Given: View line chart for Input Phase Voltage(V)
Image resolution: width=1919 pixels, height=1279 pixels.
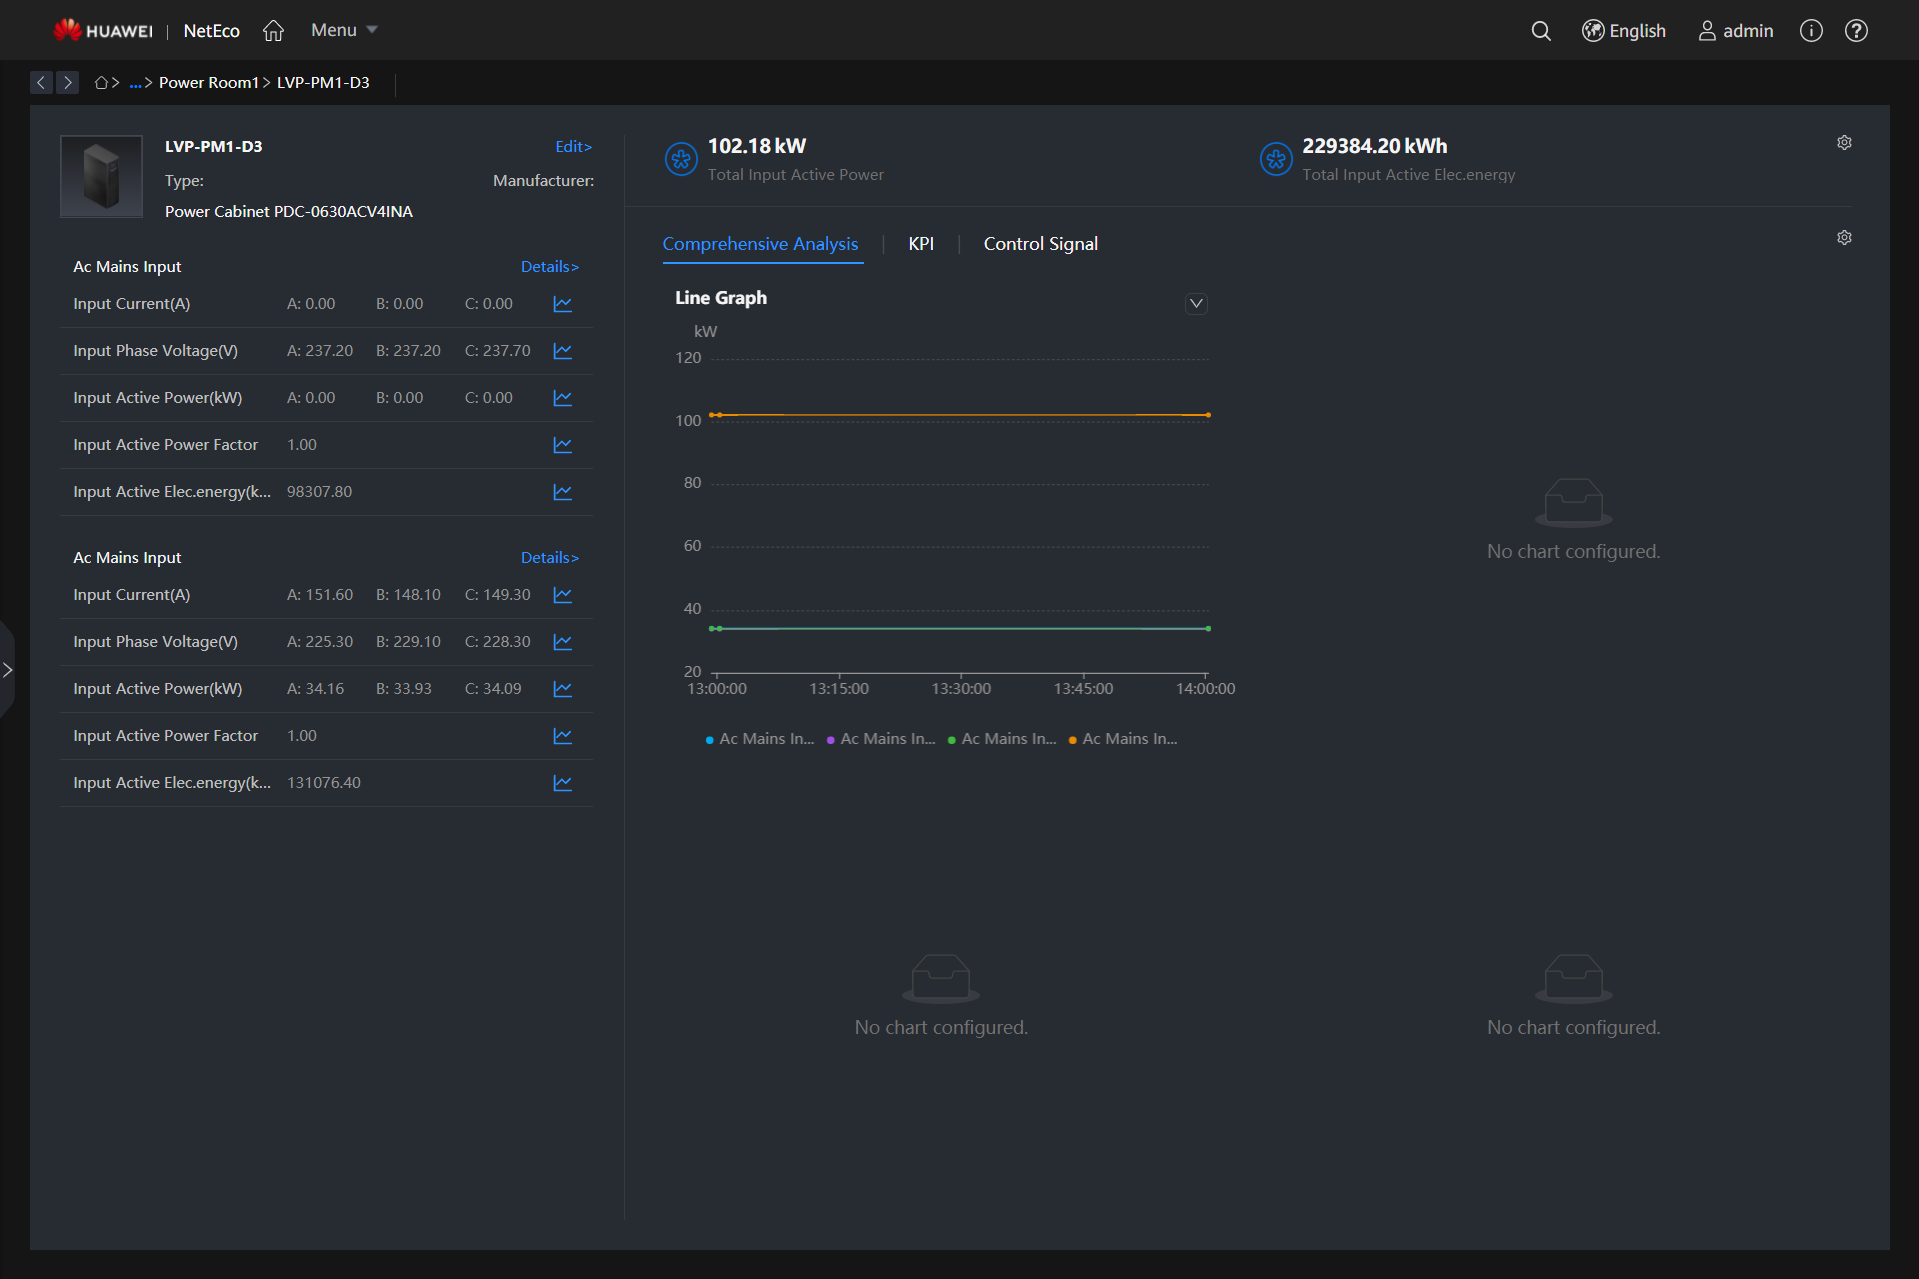Looking at the screenshot, I should click(x=562, y=351).
